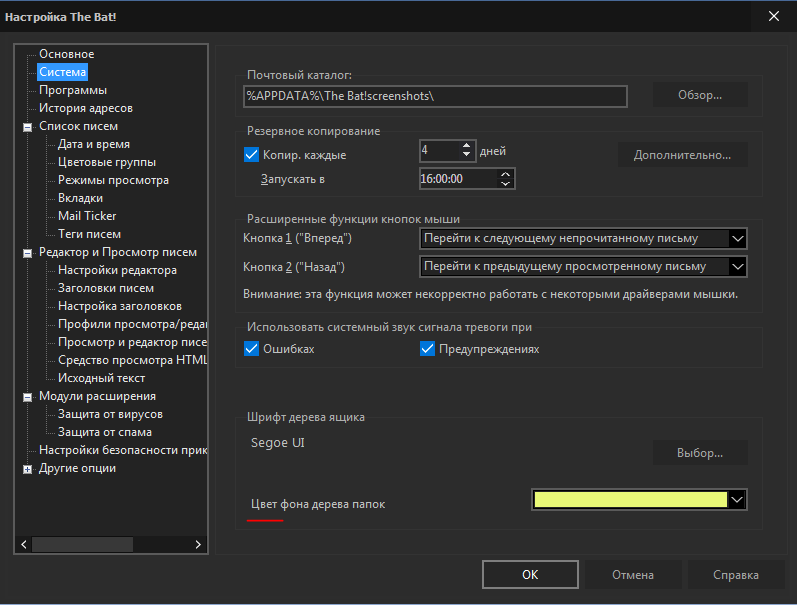Open Настройка заголовков section
Screen dimensions: 797x606
pos(119,306)
